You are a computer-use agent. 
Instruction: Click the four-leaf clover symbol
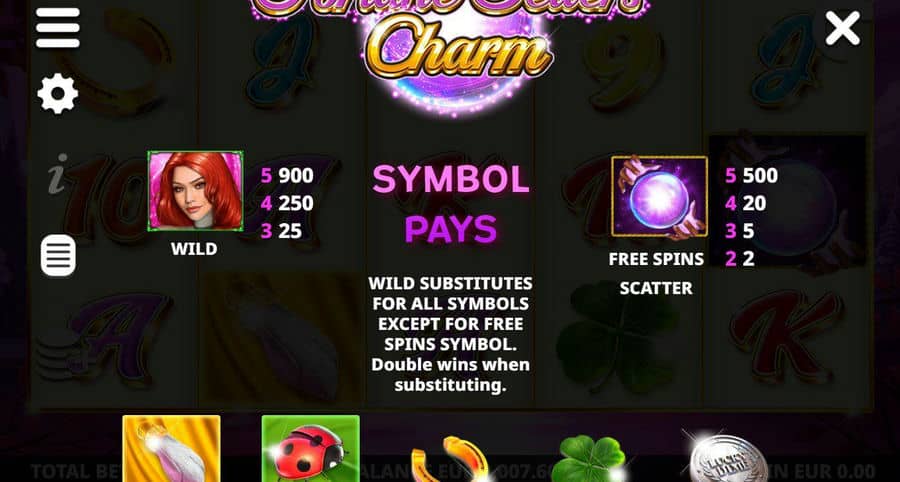588,459
